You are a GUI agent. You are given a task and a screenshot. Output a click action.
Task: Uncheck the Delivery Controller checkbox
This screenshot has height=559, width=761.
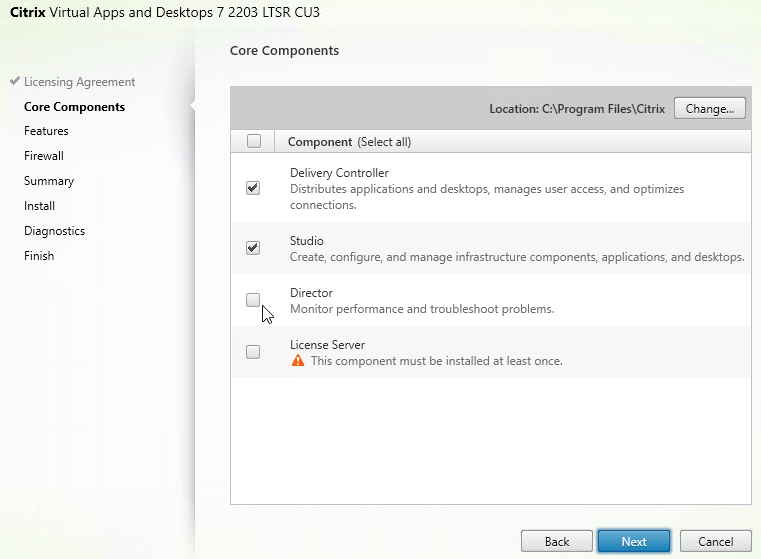pos(253,188)
